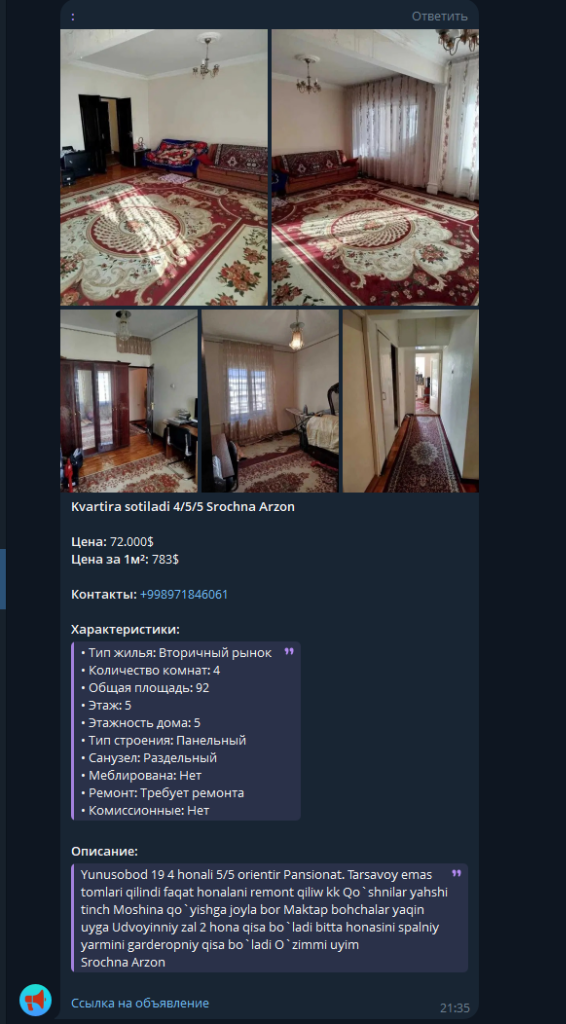Open photo of wardrobe with mirrors
The width and height of the screenshot is (566, 1024).
129,401
